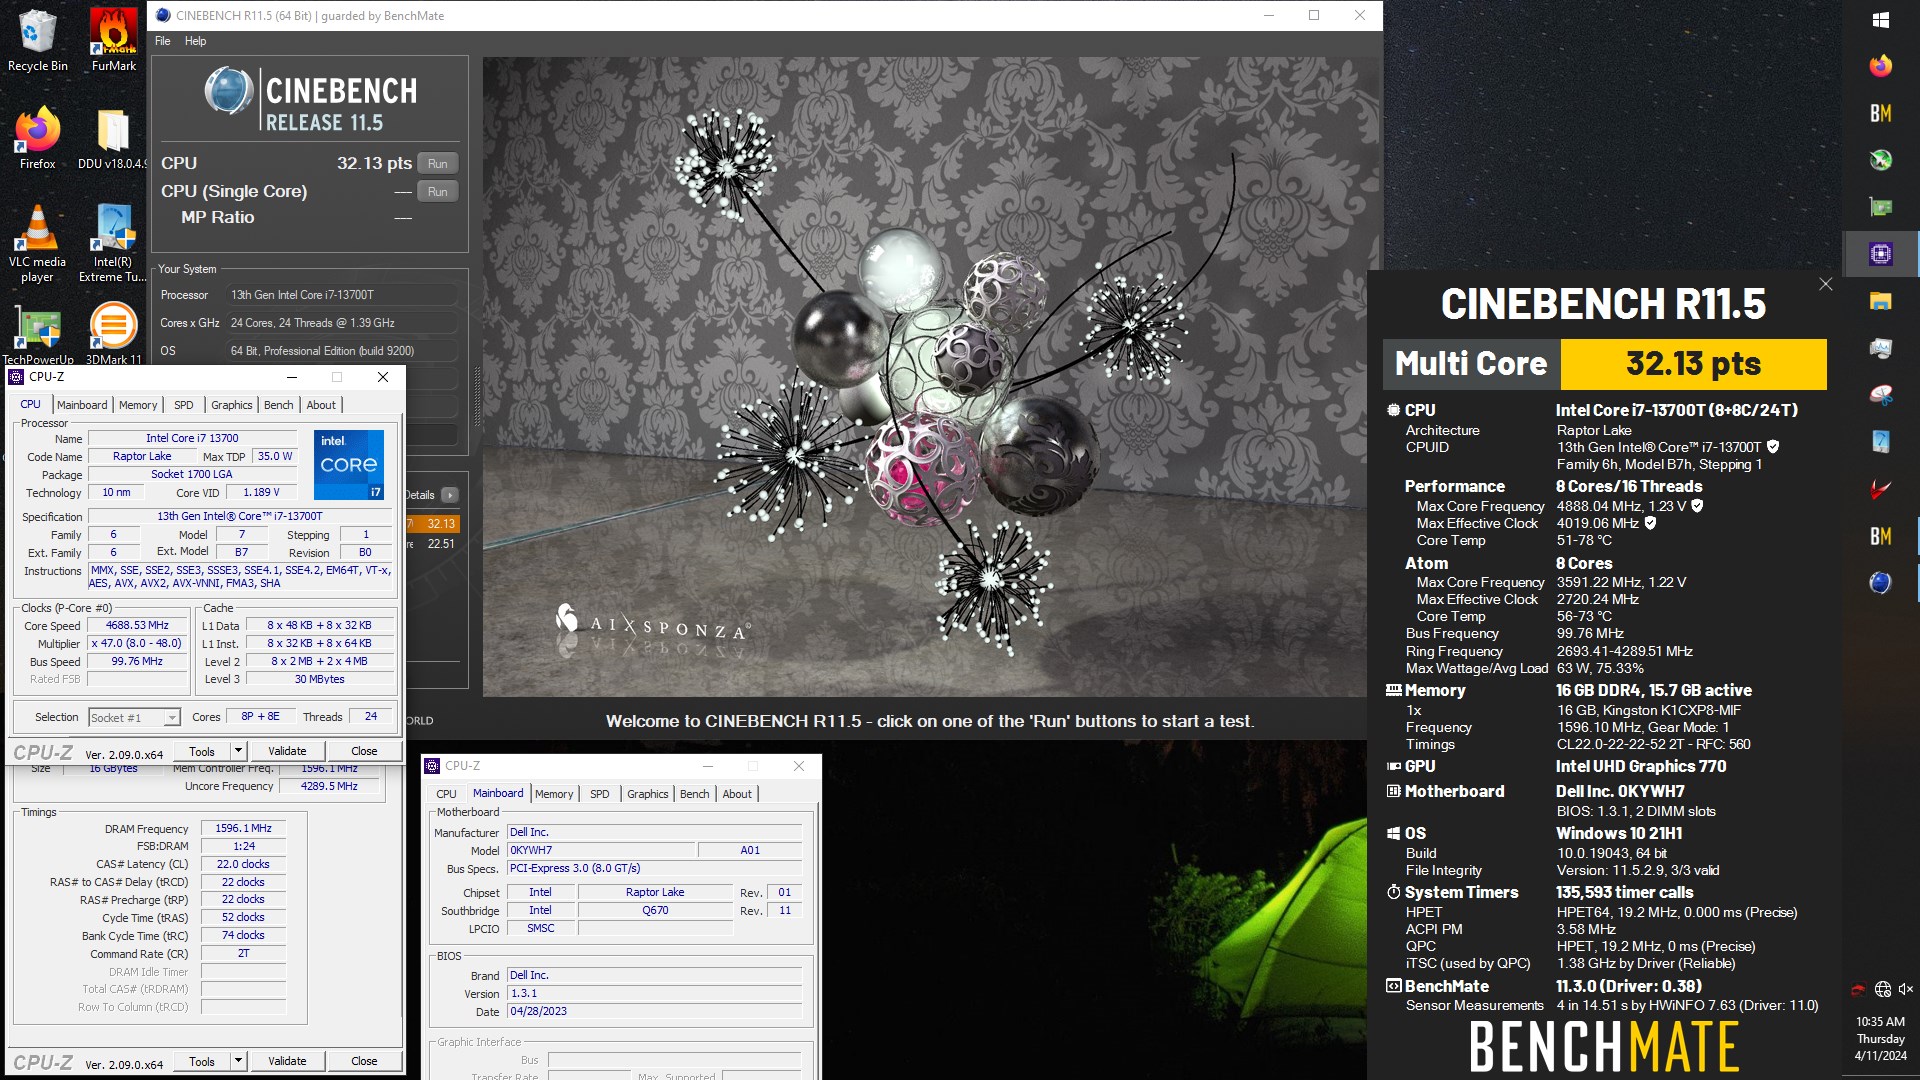Viewport: 1920px width, 1080px height.
Task: Switch to Memory tab in top CPU-Z
Action: pos(138,405)
